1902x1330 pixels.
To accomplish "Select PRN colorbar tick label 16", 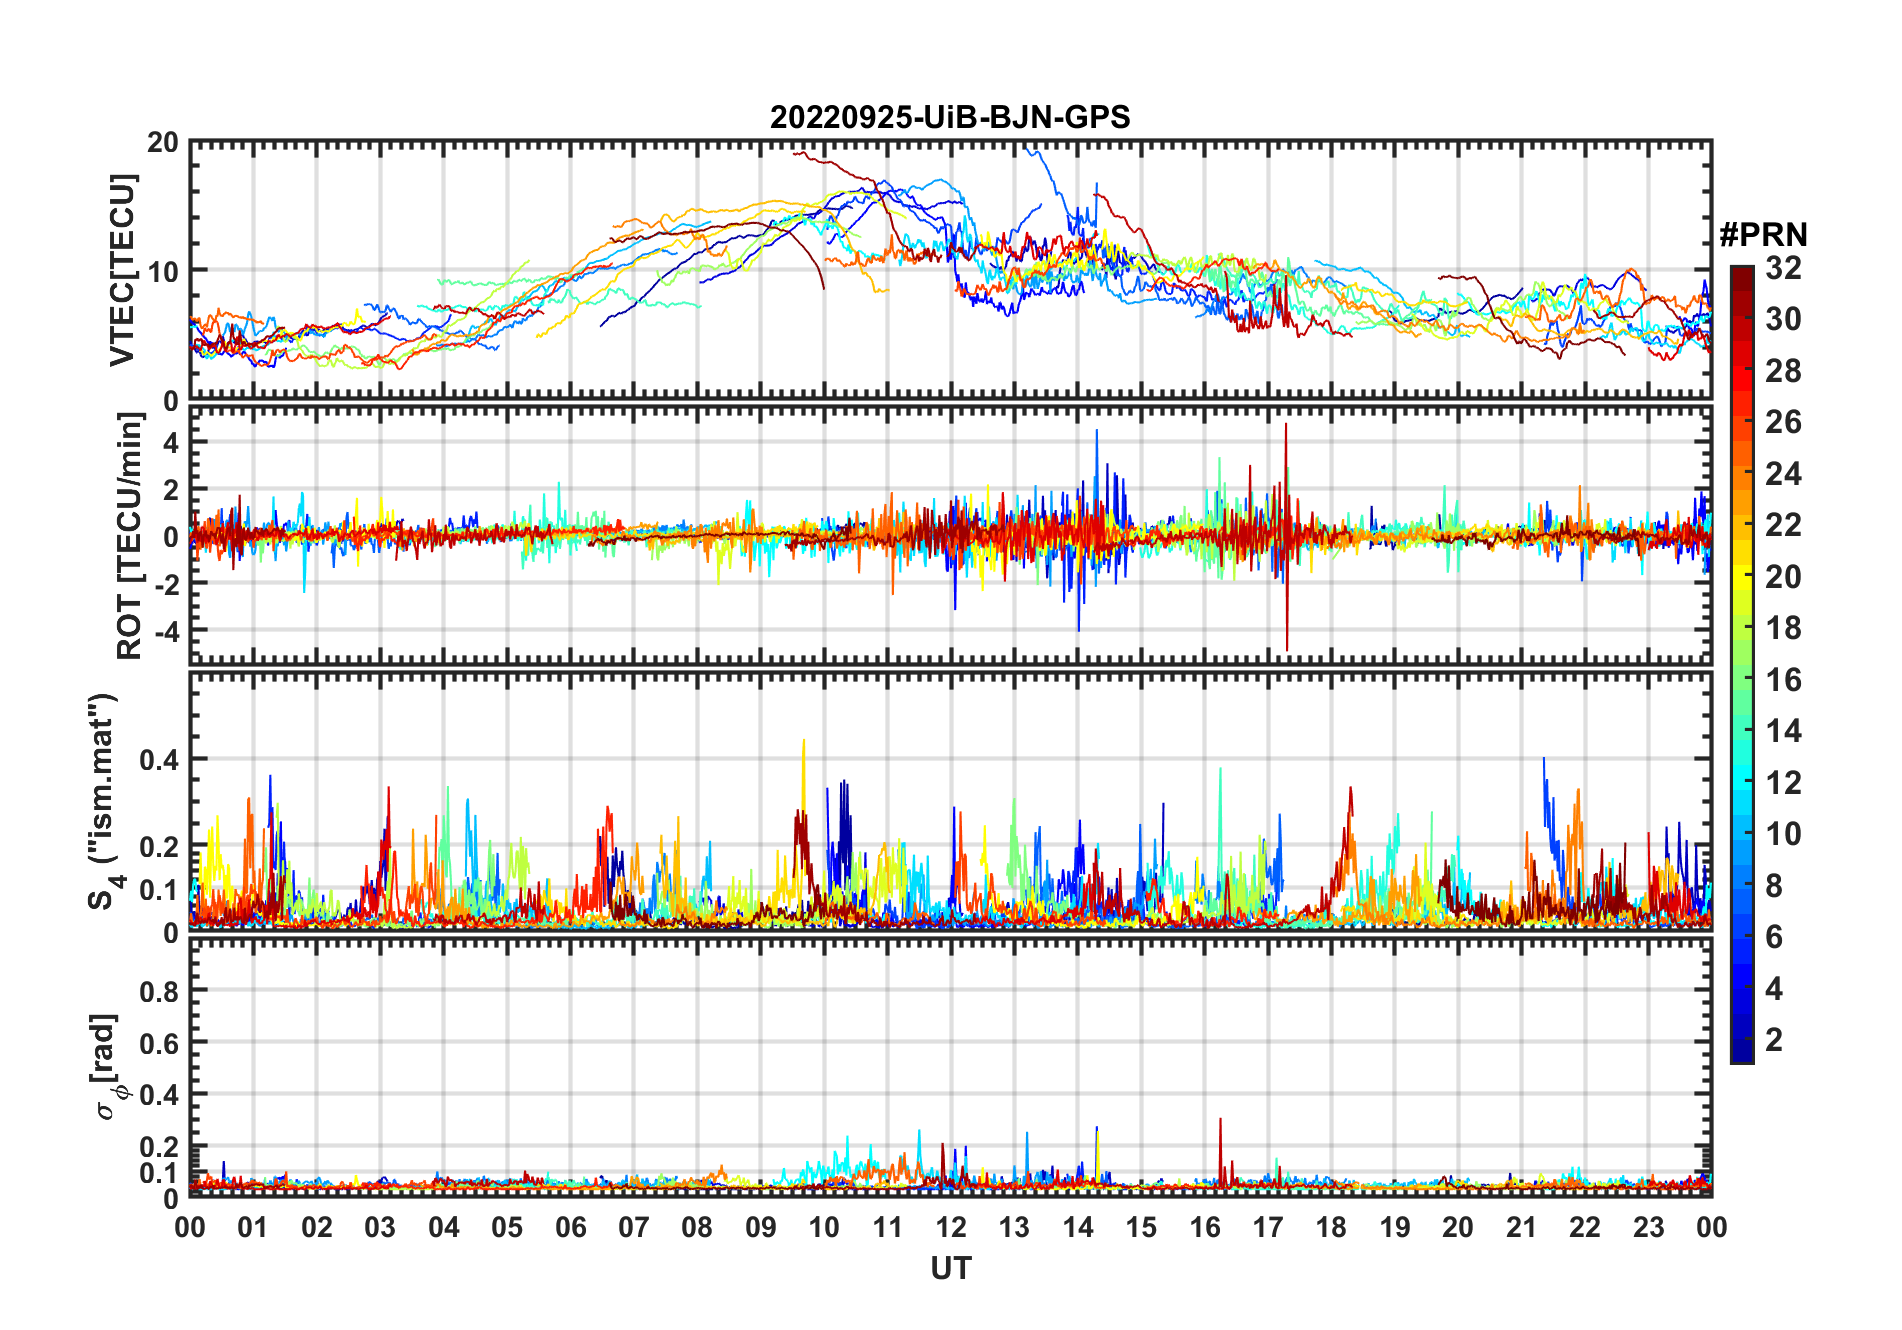I will click(x=1783, y=680).
